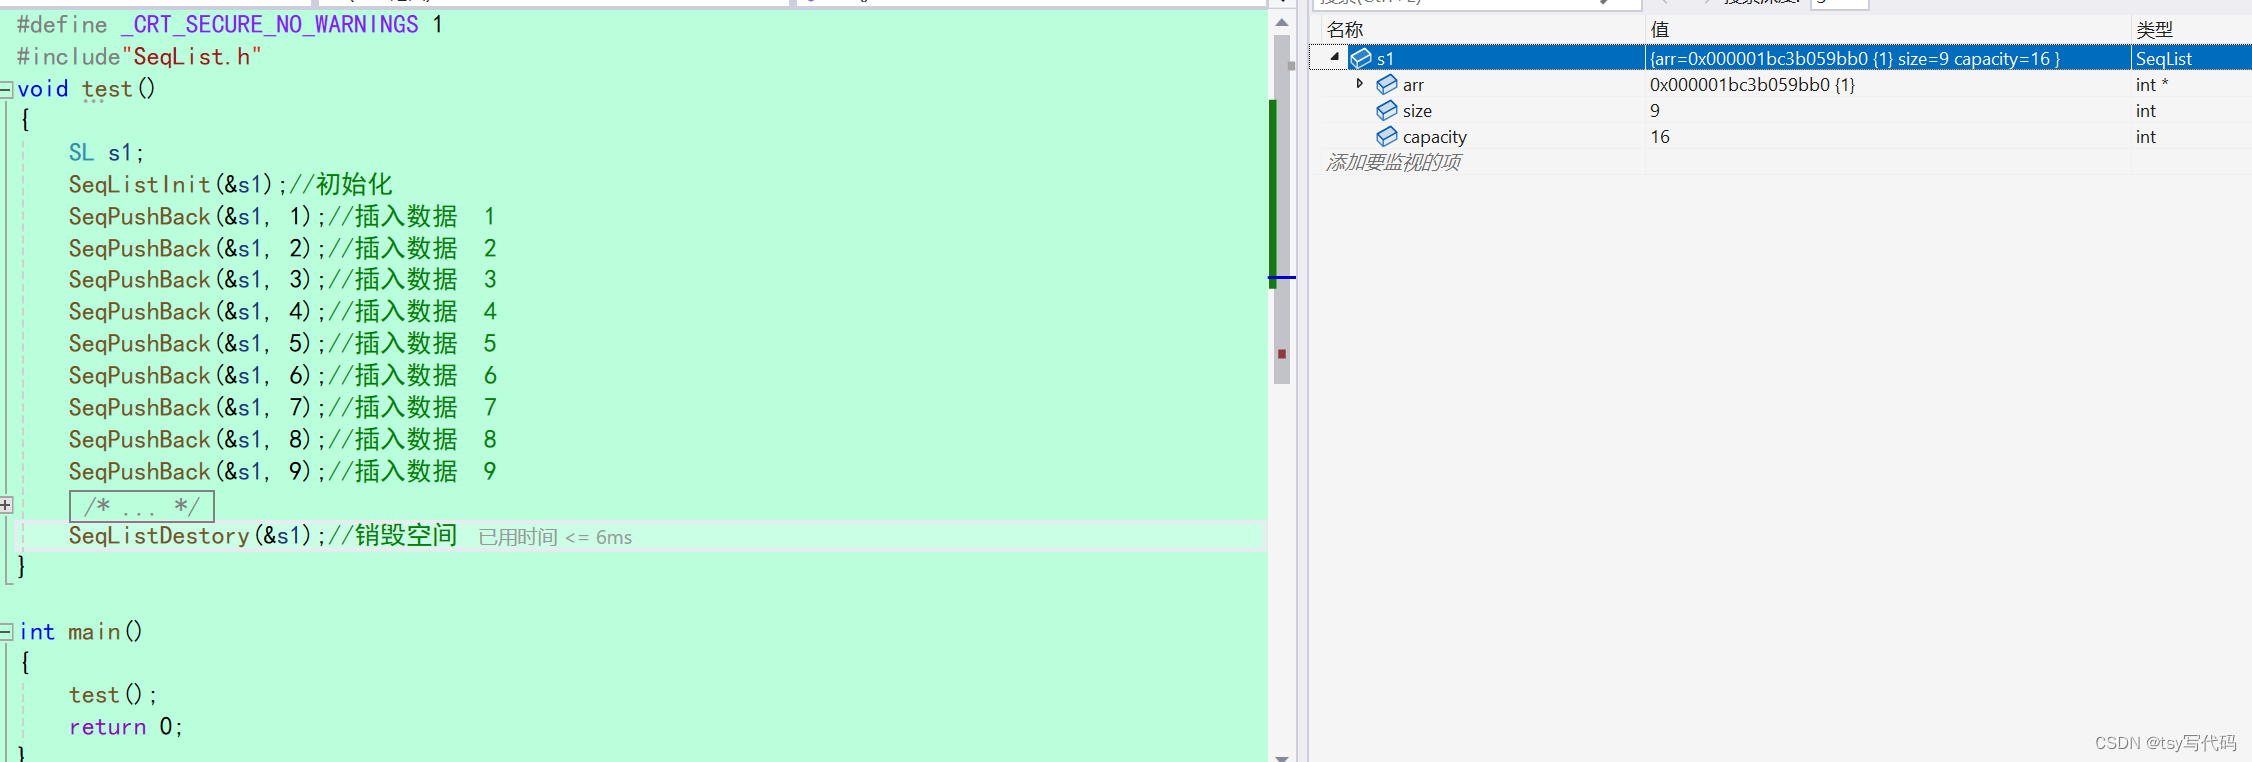Click the 'int *' type cell

click(x=2152, y=85)
